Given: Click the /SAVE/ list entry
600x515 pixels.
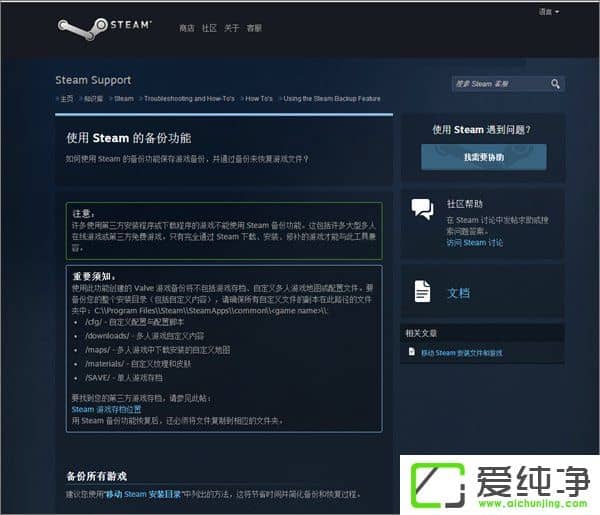Looking at the screenshot, I should coord(124,378).
